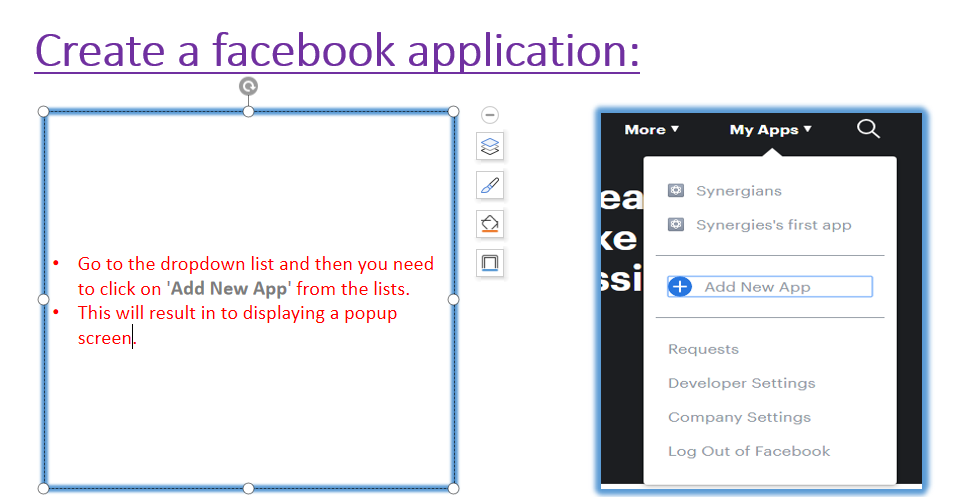Click the bullet 'This will result in to displaying'
The width and height of the screenshot is (978, 497).
tap(201, 313)
